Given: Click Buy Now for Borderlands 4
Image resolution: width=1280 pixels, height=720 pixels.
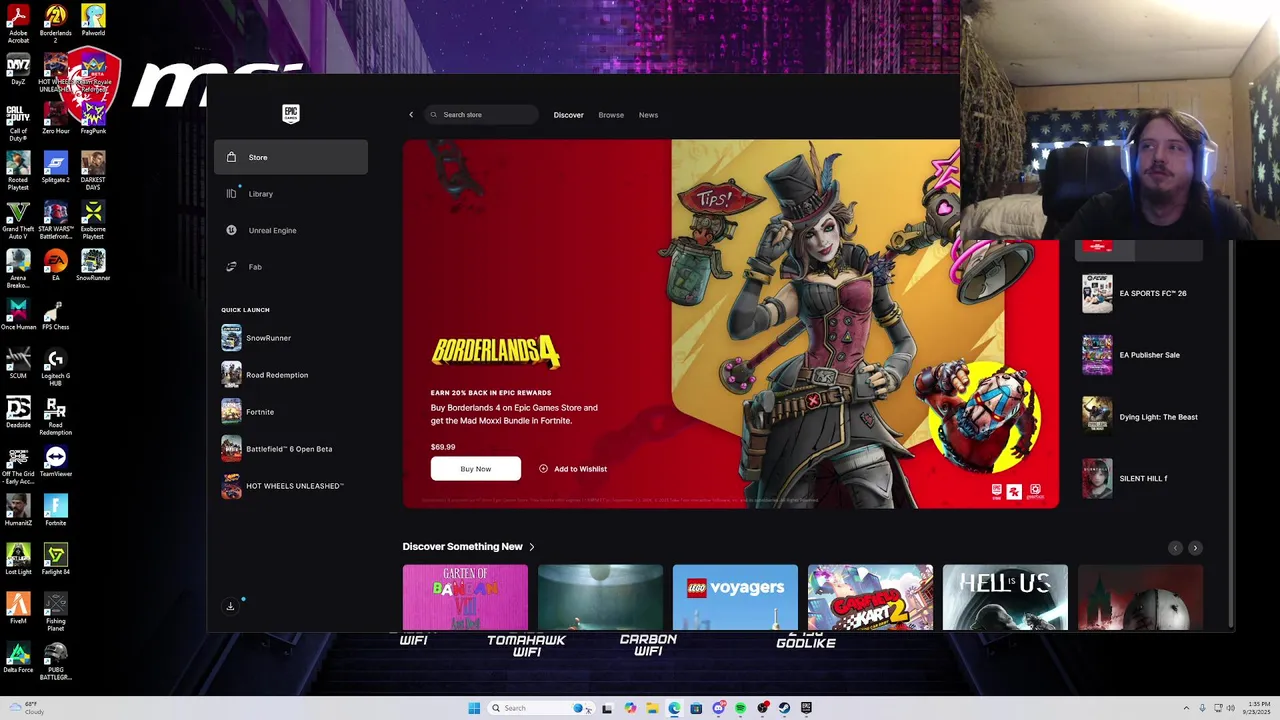Looking at the screenshot, I should tap(476, 469).
